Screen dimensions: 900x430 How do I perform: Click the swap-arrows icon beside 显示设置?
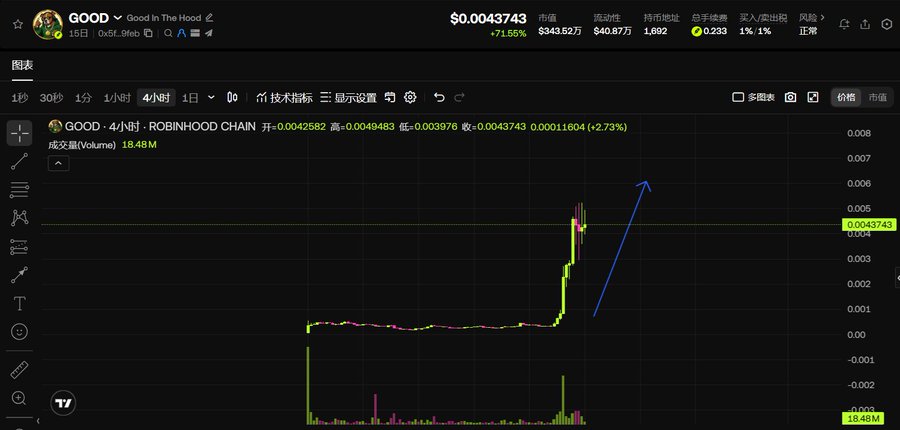(390, 98)
